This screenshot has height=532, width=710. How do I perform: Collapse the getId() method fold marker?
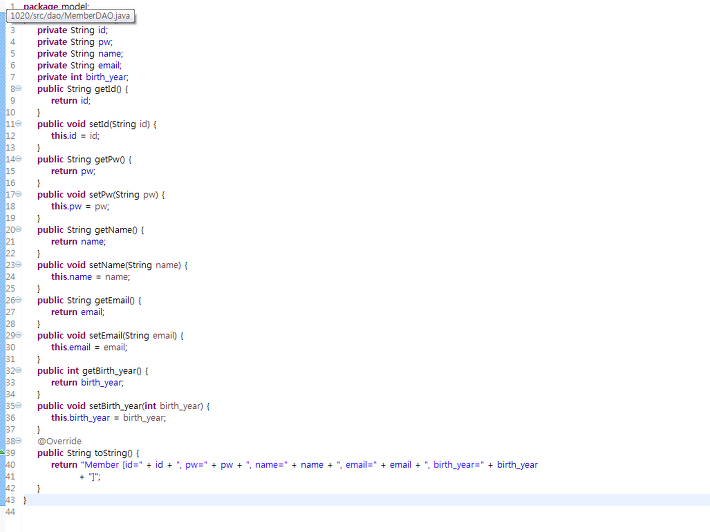tap(19, 88)
